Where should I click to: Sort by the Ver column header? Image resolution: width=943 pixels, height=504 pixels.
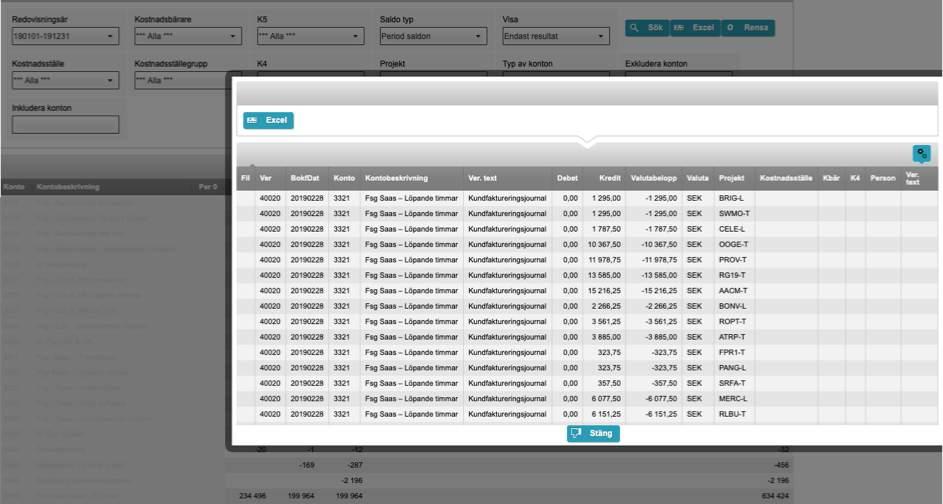265,178
